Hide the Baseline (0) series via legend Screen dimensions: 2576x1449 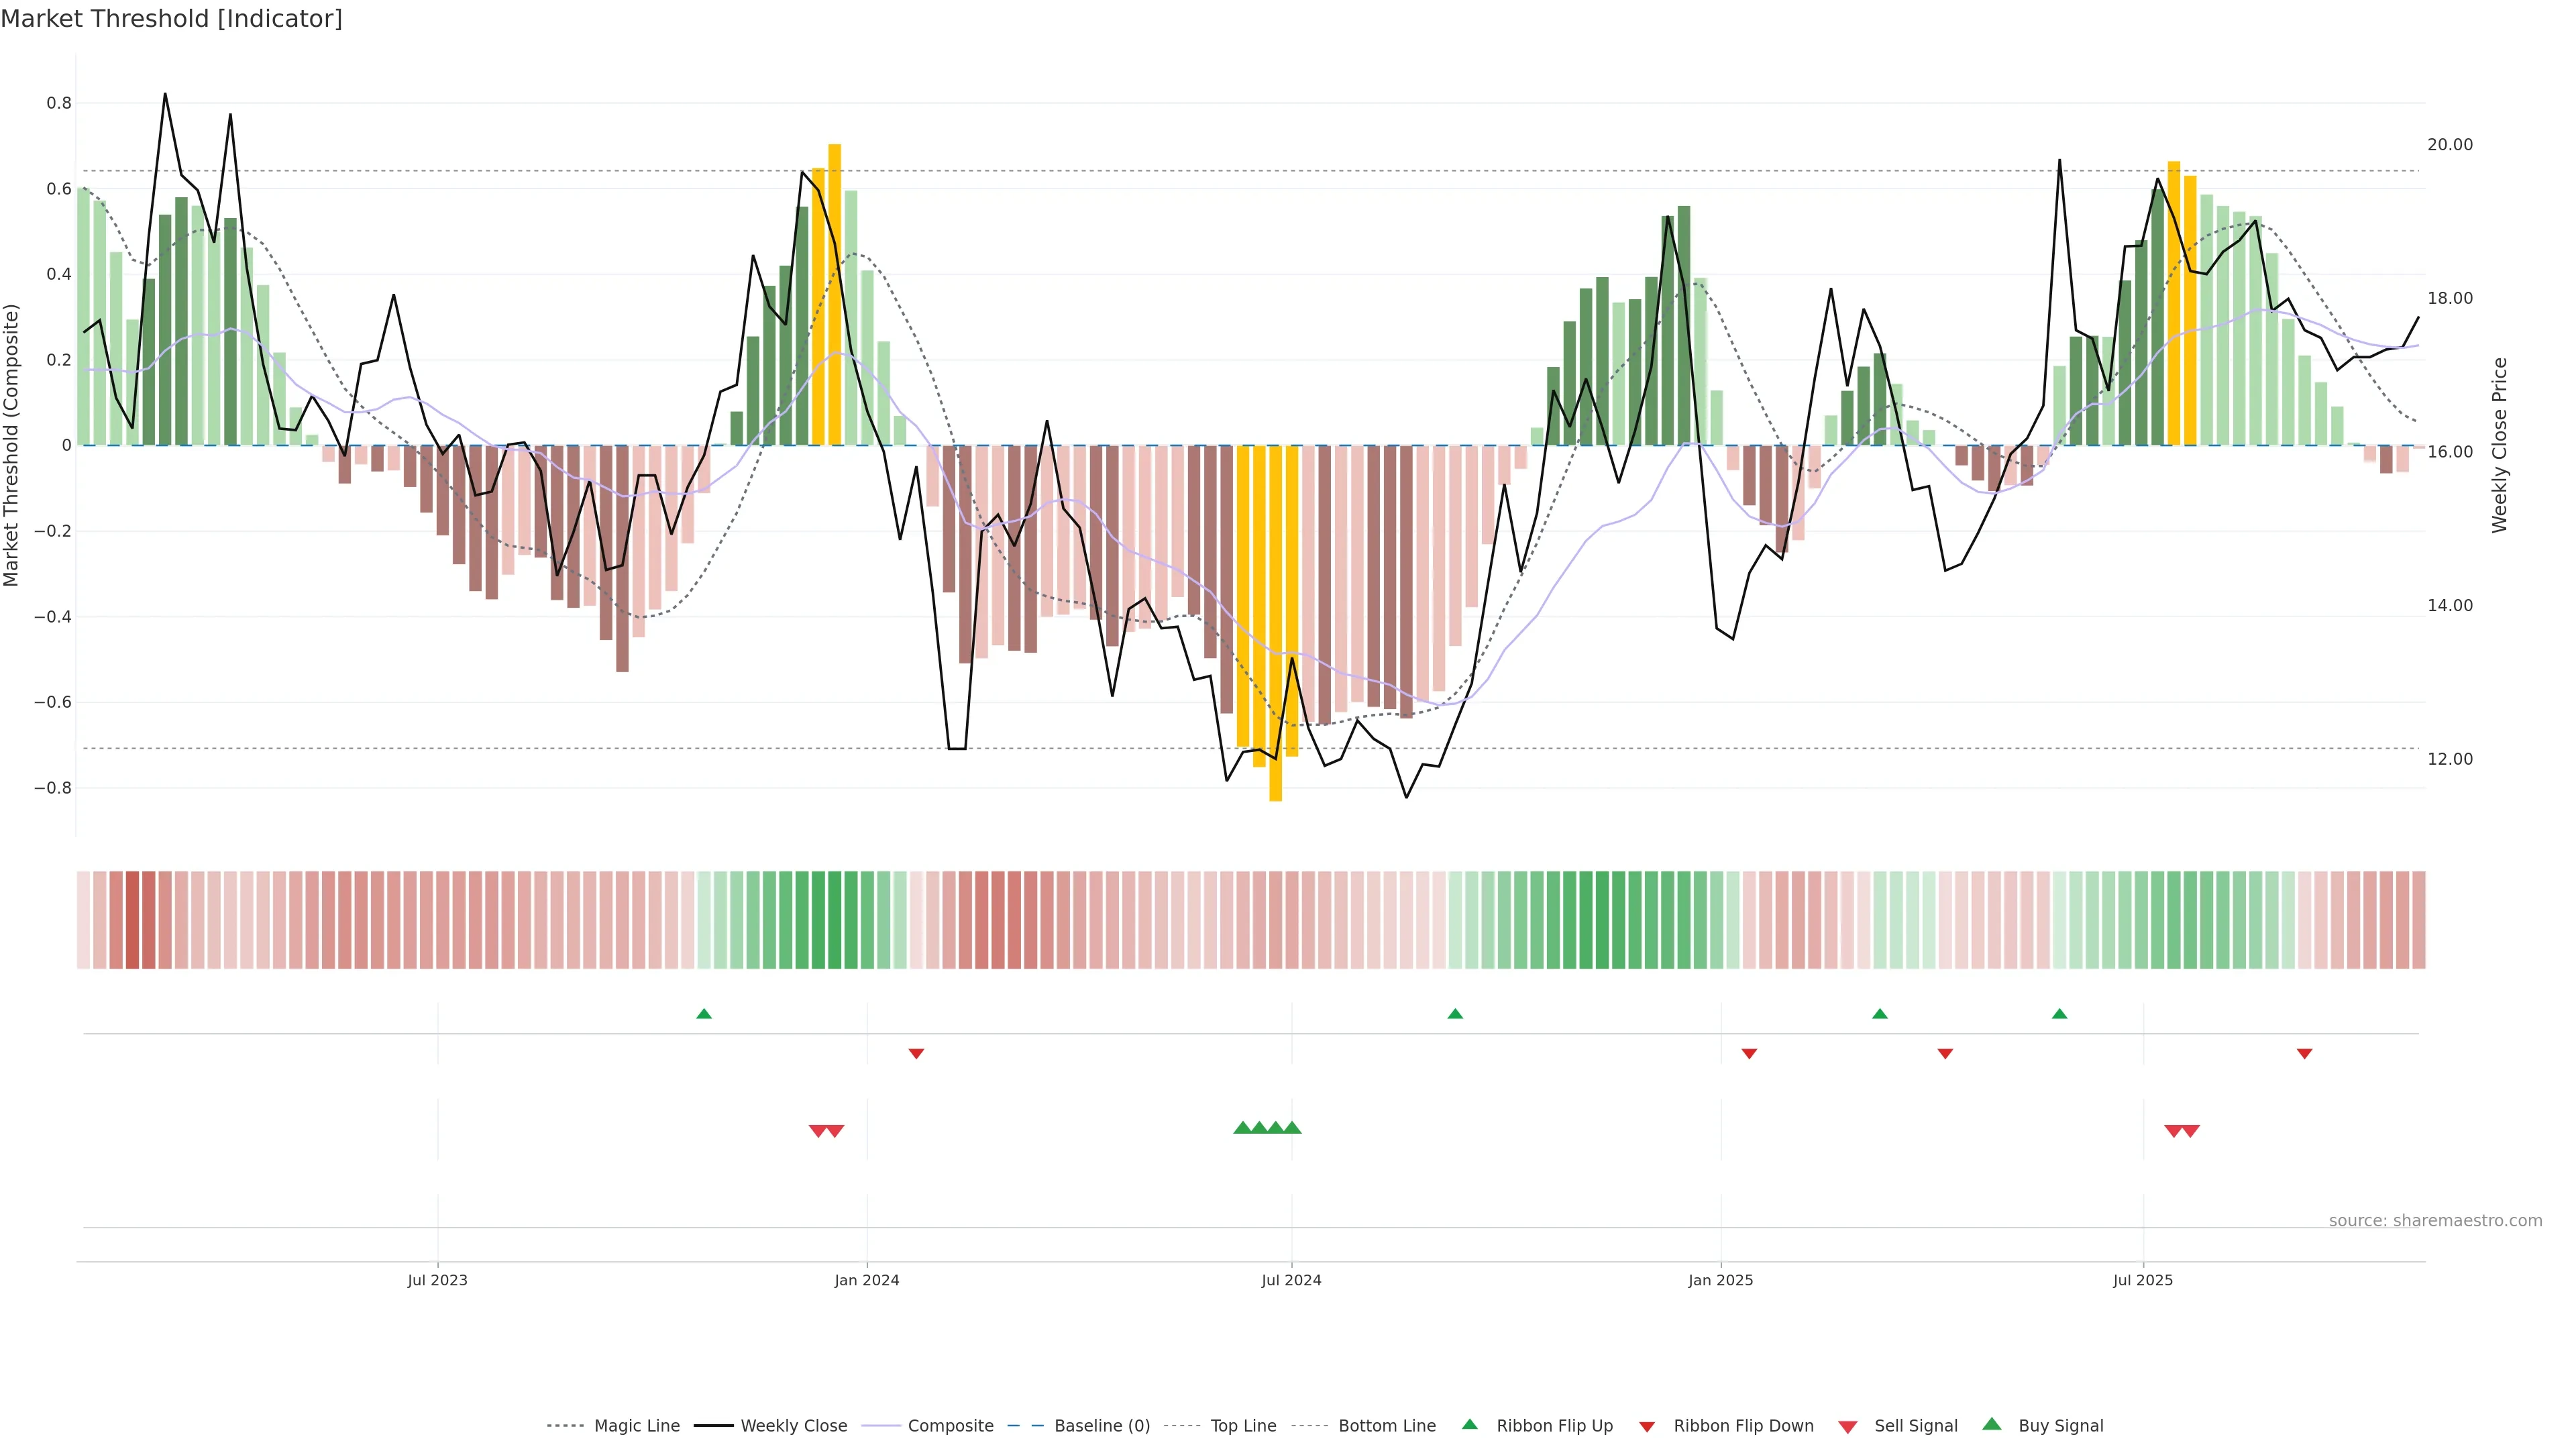click(x=1102, y=1426)
